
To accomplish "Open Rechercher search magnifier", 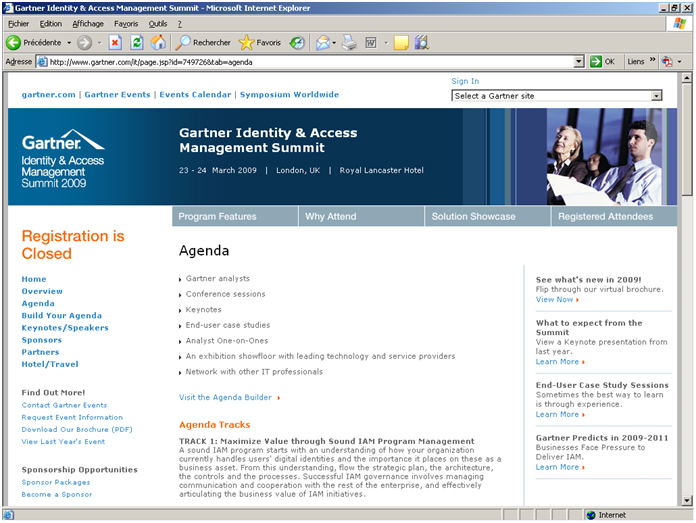I will pos(182,43).
